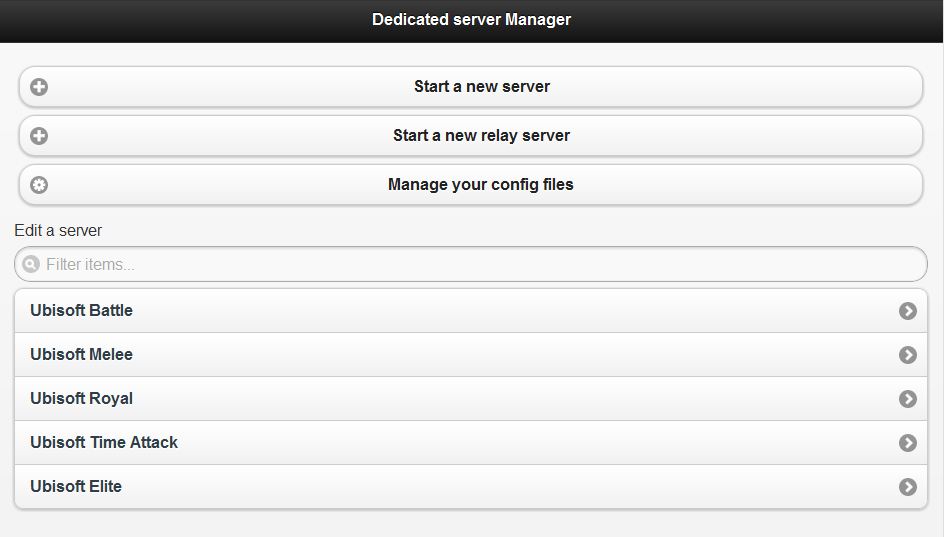This screenshot has width=944, height=537.
Task: Click the arrow icon on Ubisoft Melee row
Action: 908,355
